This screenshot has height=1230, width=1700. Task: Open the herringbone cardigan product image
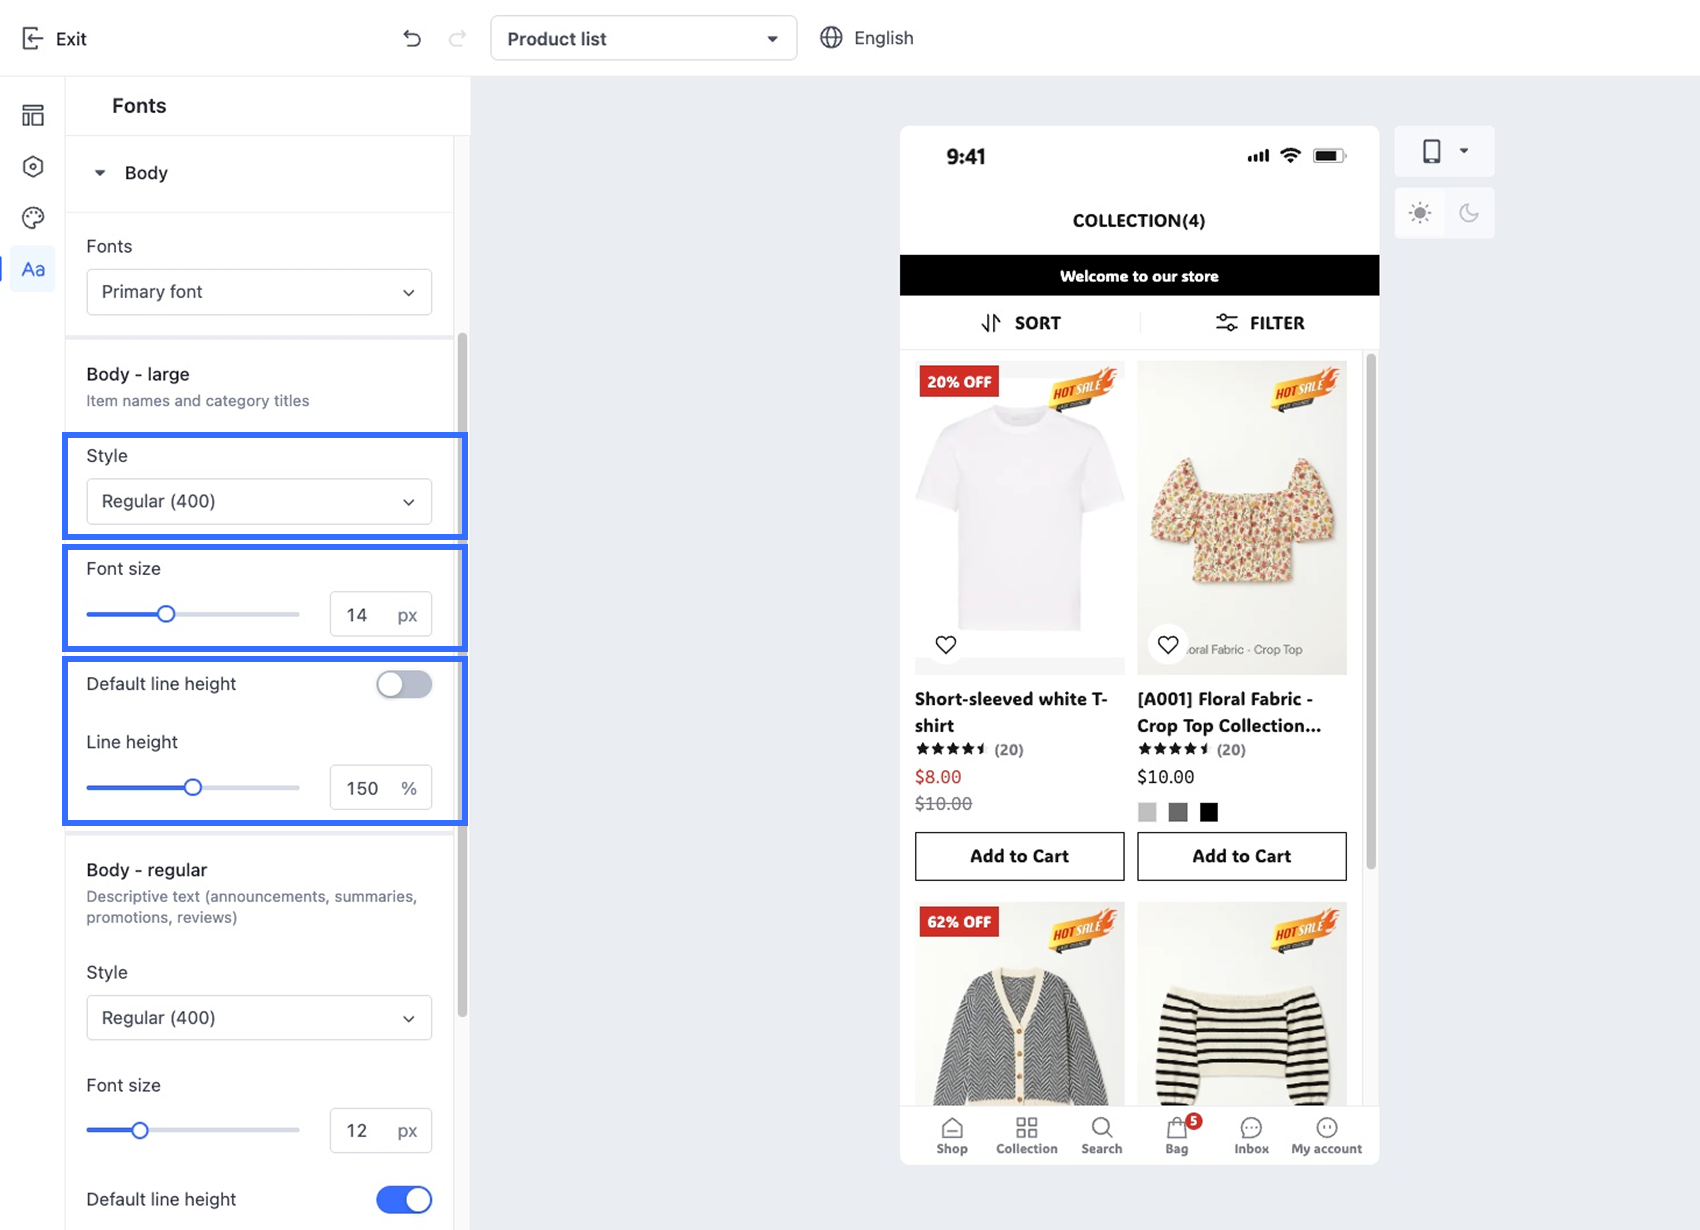(1019, 1004)
